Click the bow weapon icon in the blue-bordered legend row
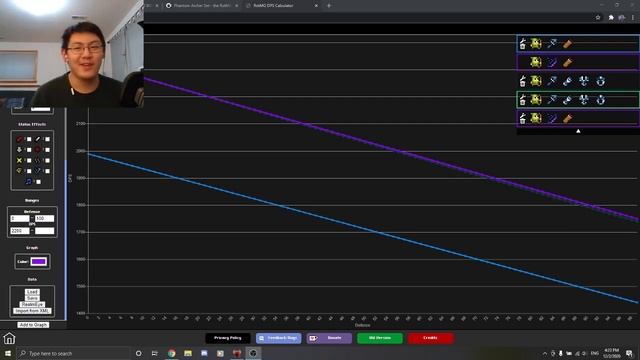640x360 pixels. point(552,44)
